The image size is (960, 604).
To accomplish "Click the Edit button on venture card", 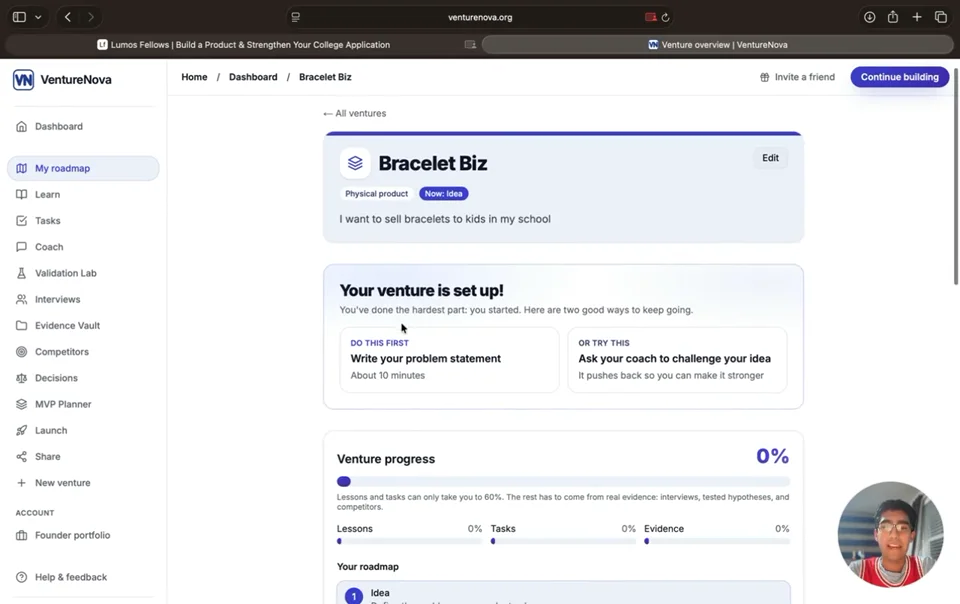I will coord(770,158).
